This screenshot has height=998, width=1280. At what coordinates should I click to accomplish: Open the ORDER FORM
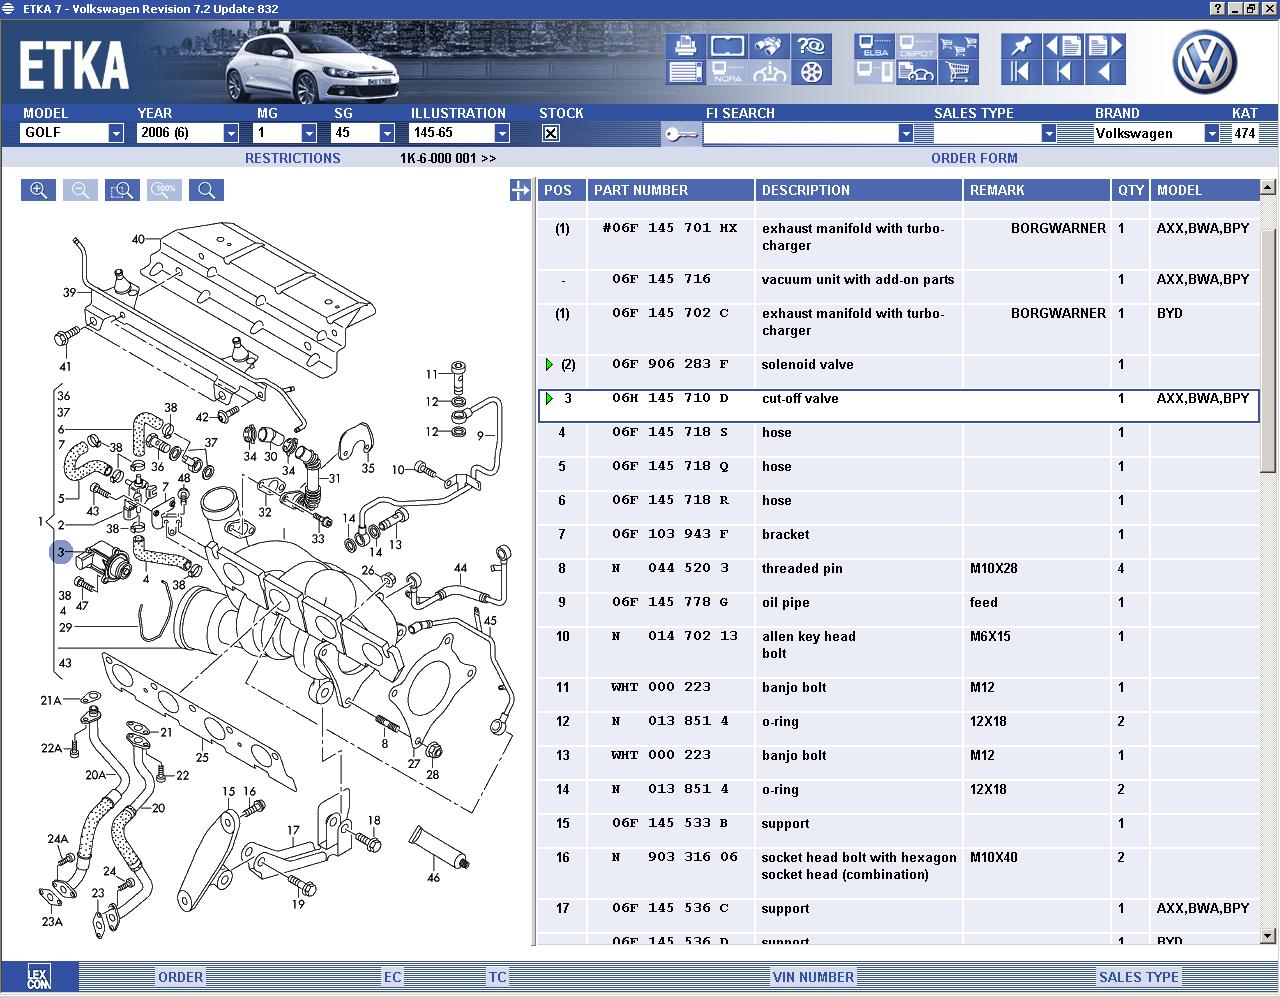point(974,158)
